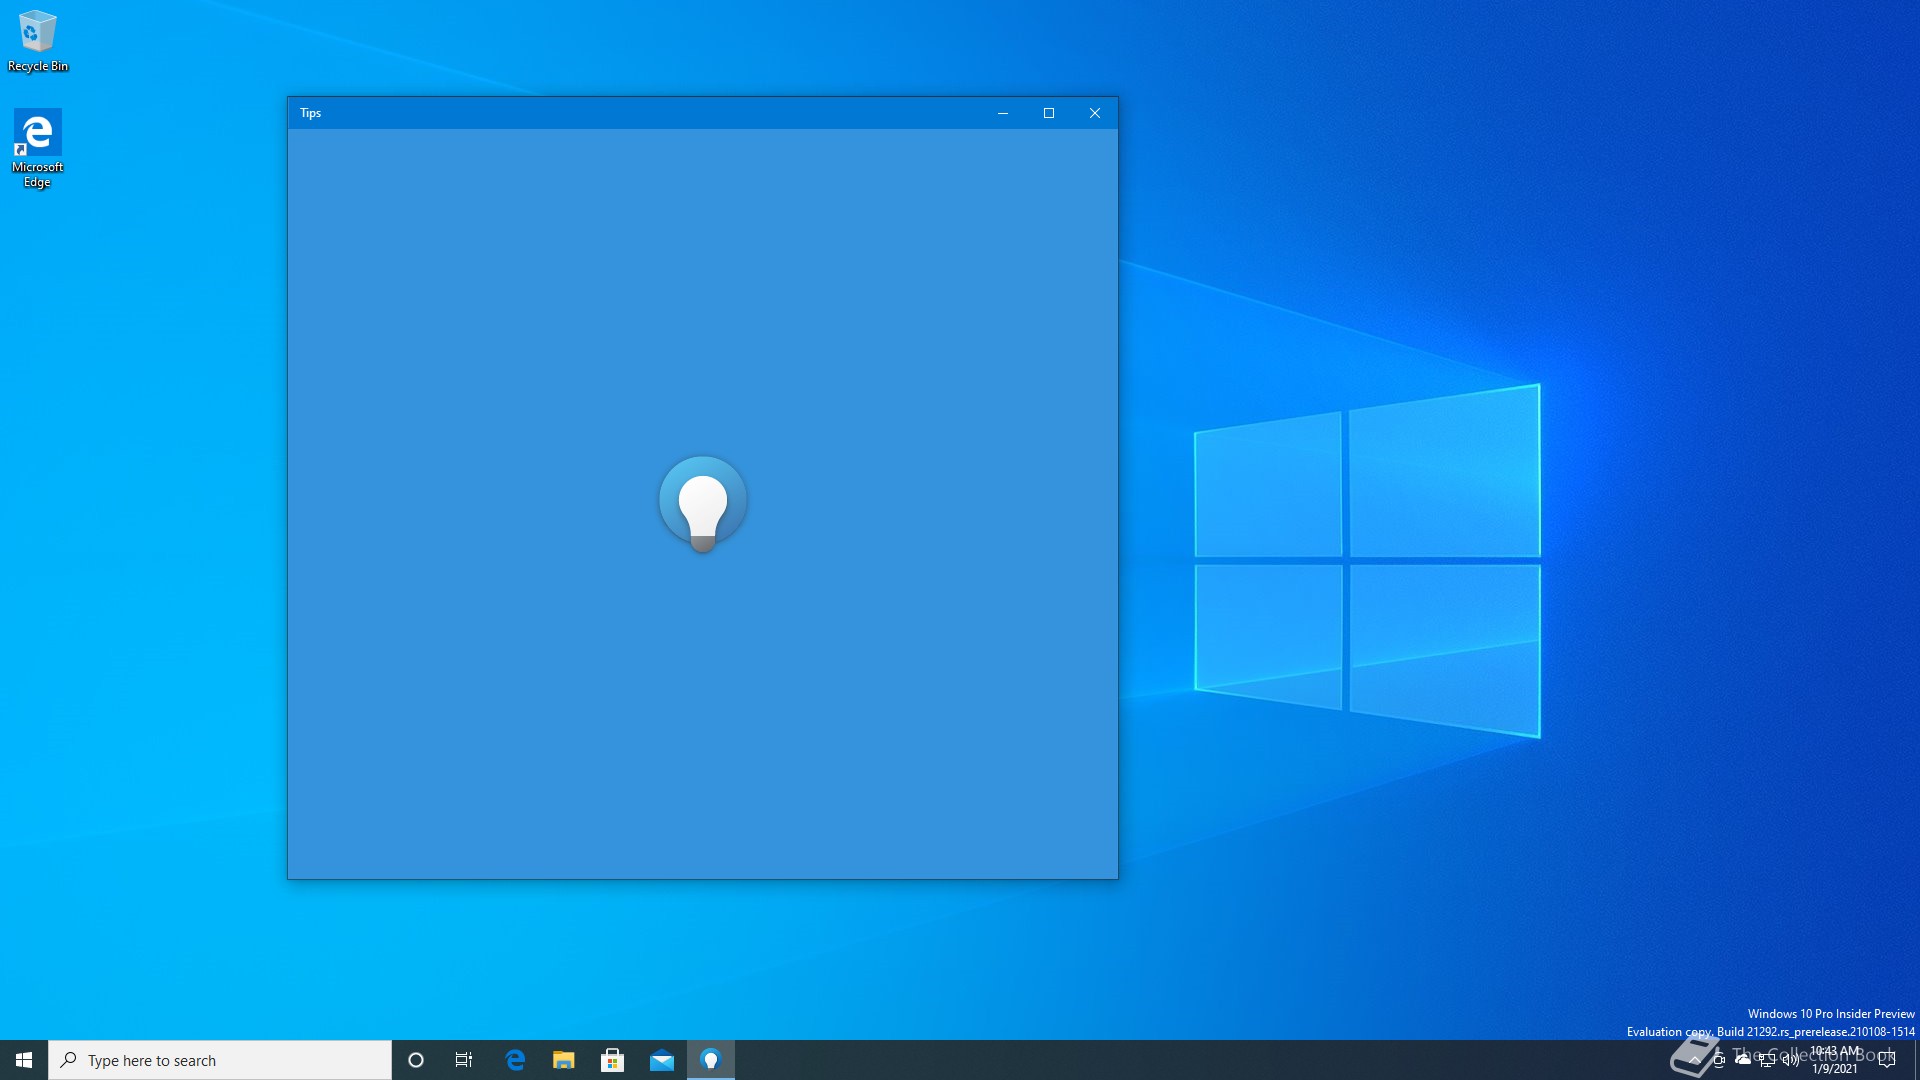This screenshot has height=1080, width=1920.
Task: Click the Type here to search box
Action: (x=220, y=1060)
